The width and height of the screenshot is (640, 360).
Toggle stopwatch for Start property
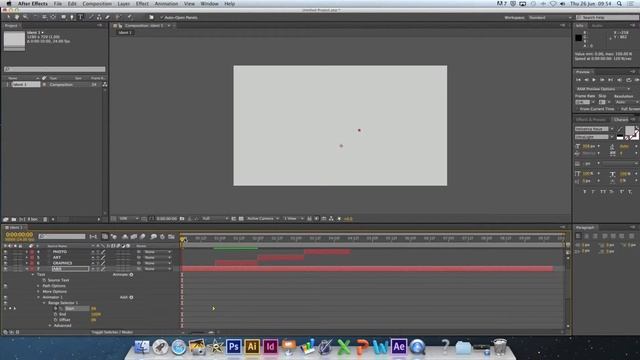(56, 309)
